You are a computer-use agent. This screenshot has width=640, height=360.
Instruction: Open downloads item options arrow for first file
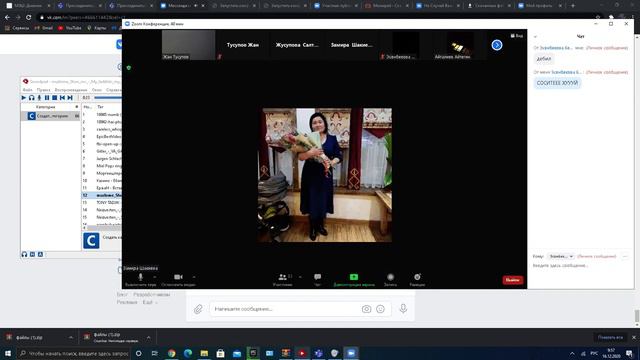pos(71,338)
